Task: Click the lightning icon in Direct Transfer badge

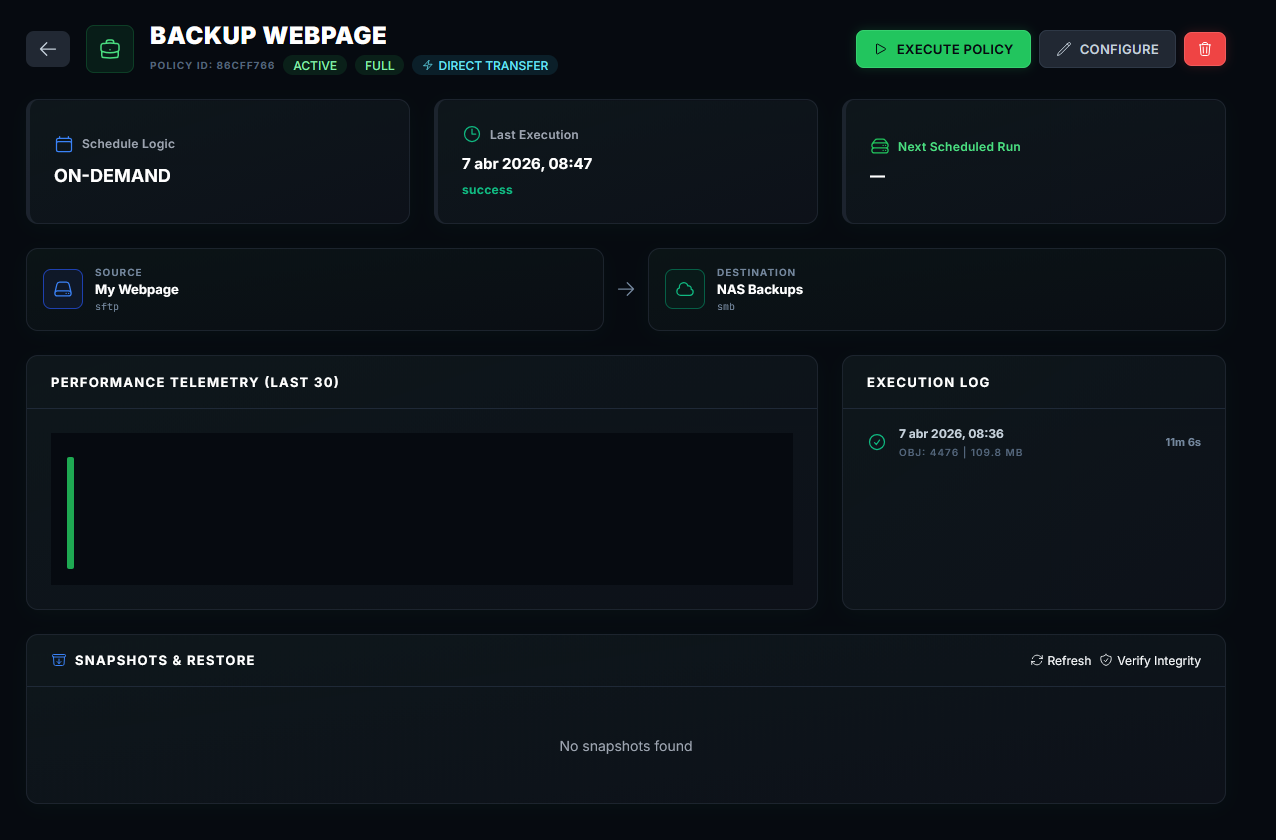Action: (428, 66)
